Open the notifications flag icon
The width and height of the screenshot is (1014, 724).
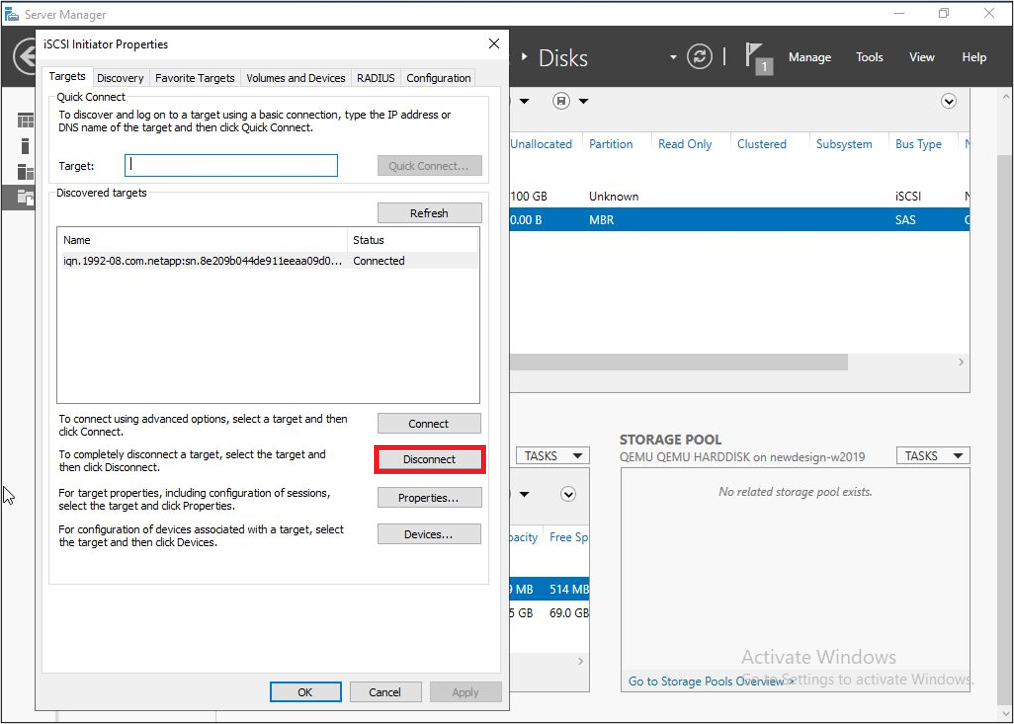759,57
